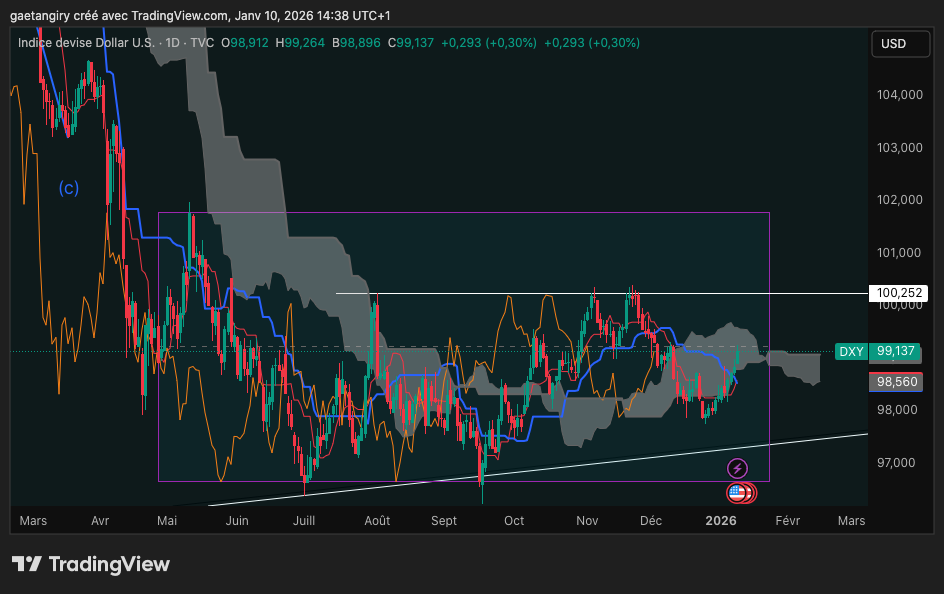The width and height of the screenshot is (944, 594).
Task: Click the 97,000 level on price scale
Action: [899, 463]
